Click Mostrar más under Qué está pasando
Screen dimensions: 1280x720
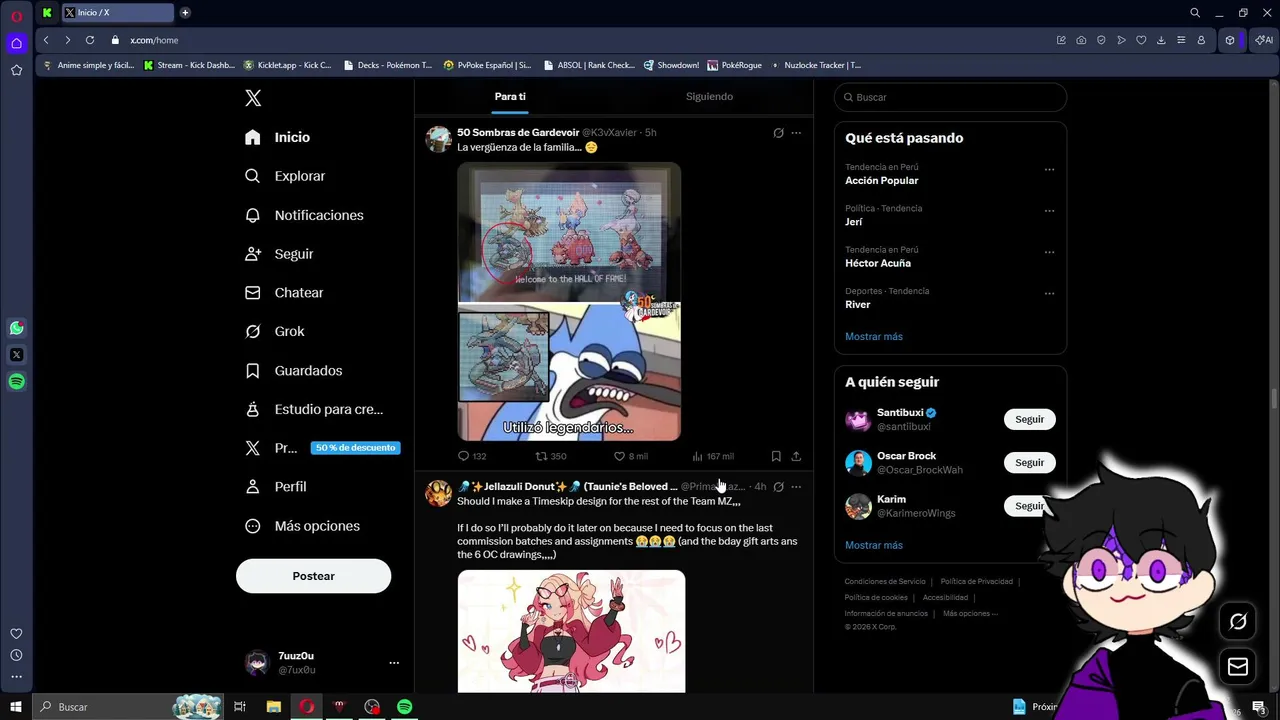click(x=874, y=337)
